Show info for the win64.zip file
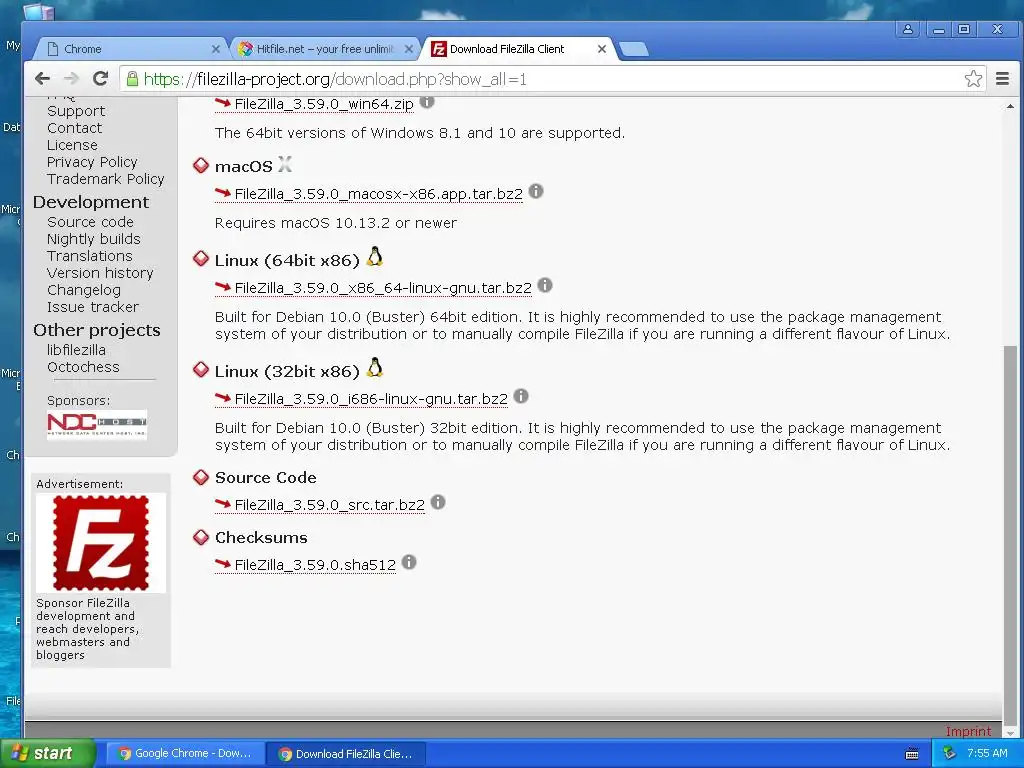The height and width of the screenshot is (768, 1024). click(x=427, y=102)
